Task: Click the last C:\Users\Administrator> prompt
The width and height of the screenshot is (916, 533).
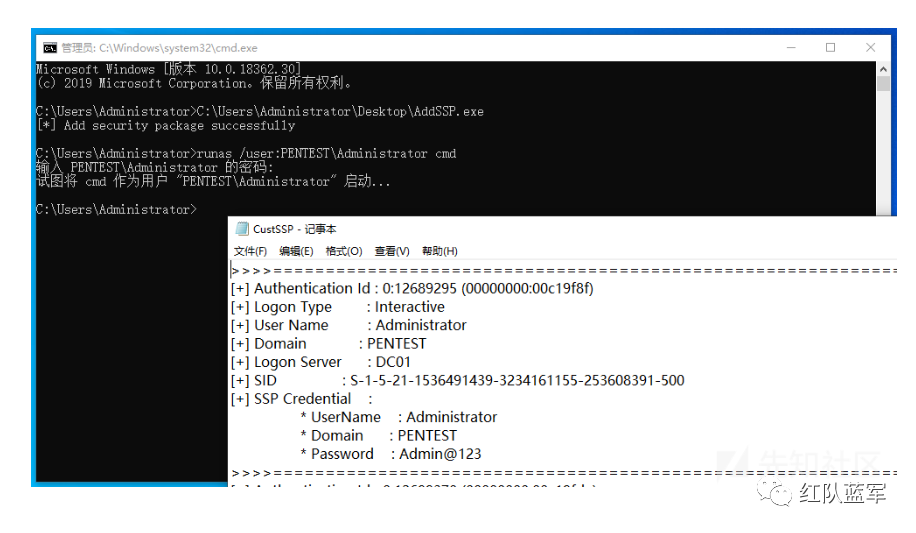Action: click(117, 210)
